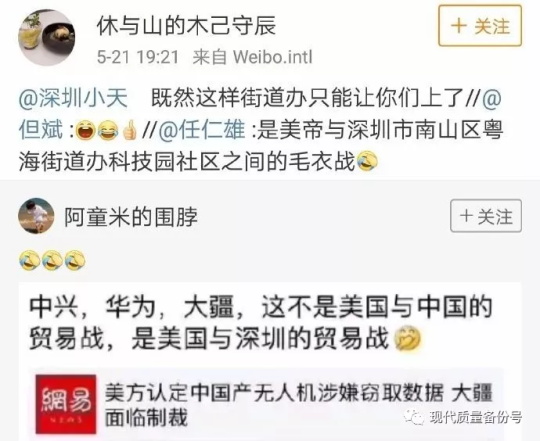The width and height of the screenshot is (540, 441).
Task: Open the @深圳小天 mention link
Action: (x=73, y=98)
